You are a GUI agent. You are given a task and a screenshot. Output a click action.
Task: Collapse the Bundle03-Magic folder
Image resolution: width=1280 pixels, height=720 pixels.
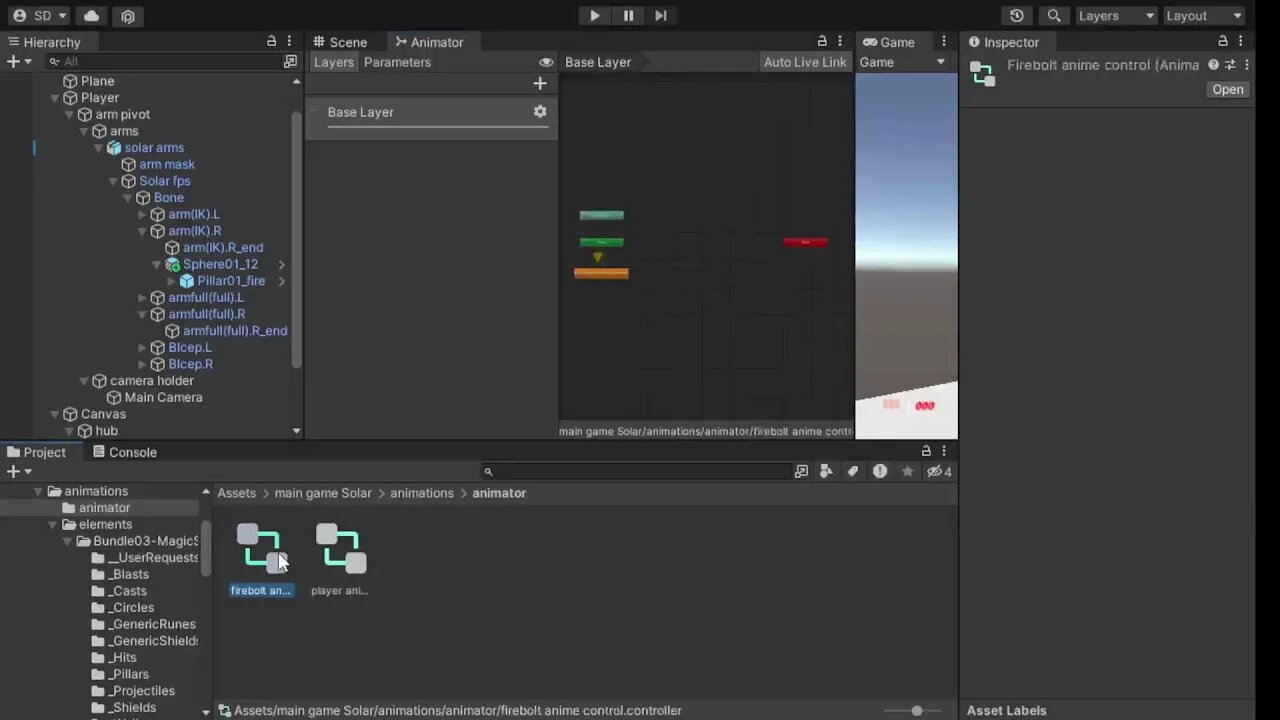pos(68,542)
